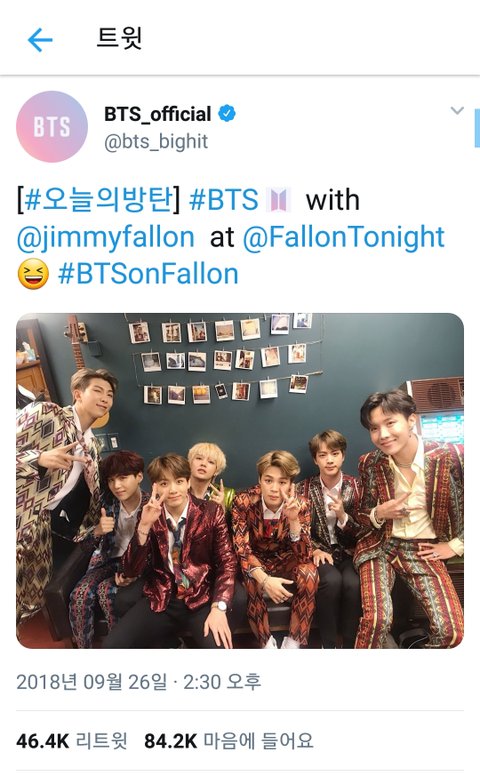Click the BTS logo emoji after #BTS
Image resolution: width=480 pixels, height=776 pixels.
tap(279, 200)
